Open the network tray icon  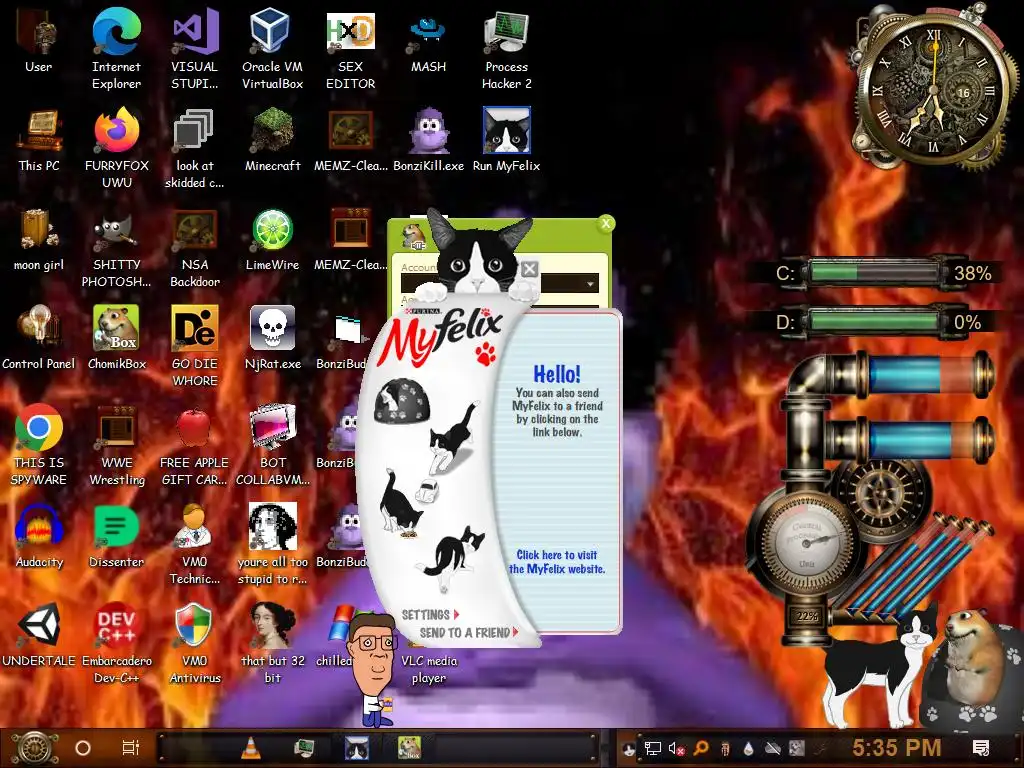pos(652,748)
